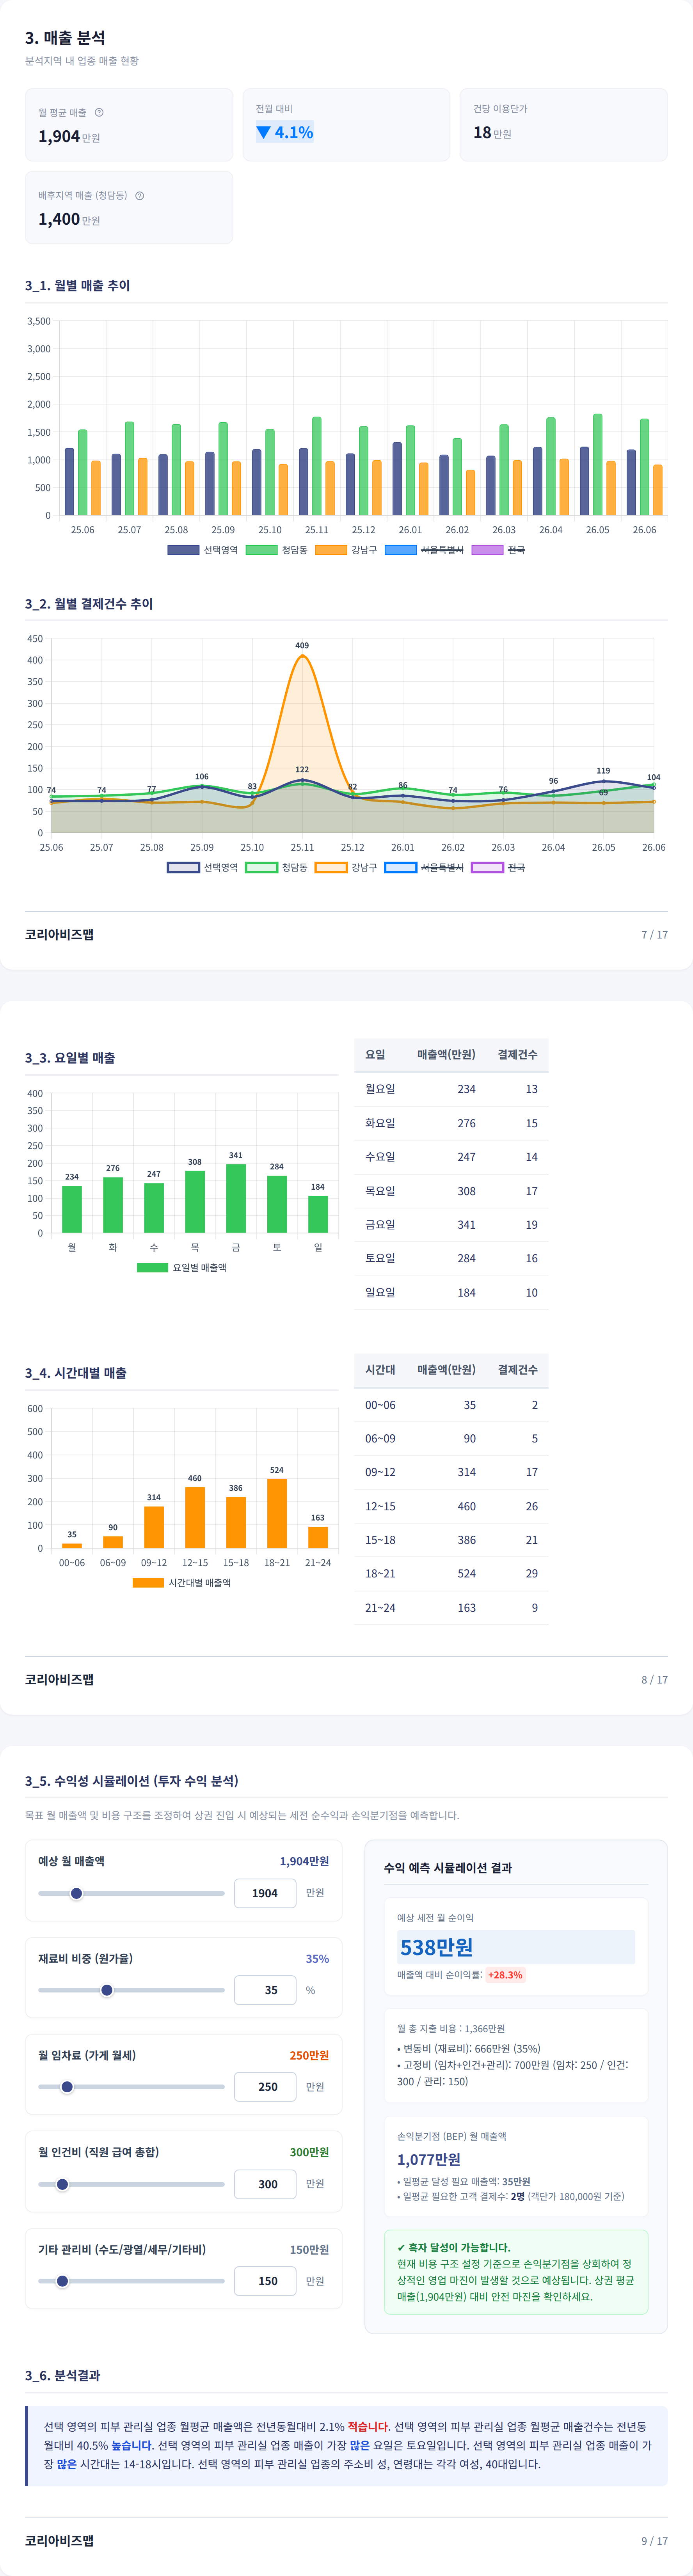693x2576 pixels.
Task: Click the 3_2. 월별 결제건수 추이 heading
Action: click(89, 603)
